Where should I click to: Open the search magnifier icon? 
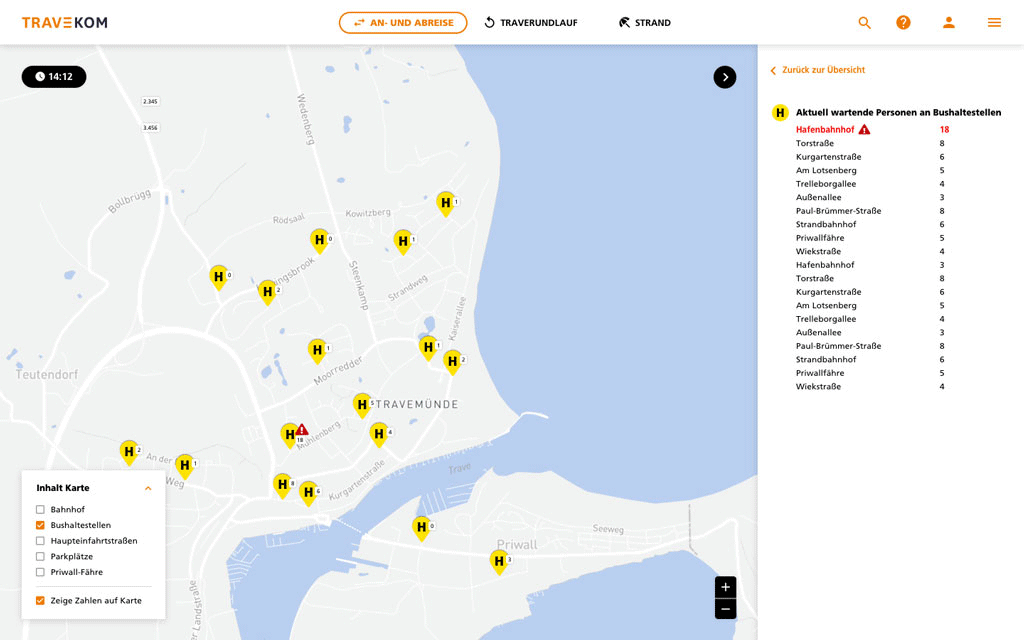click(864, 23)
